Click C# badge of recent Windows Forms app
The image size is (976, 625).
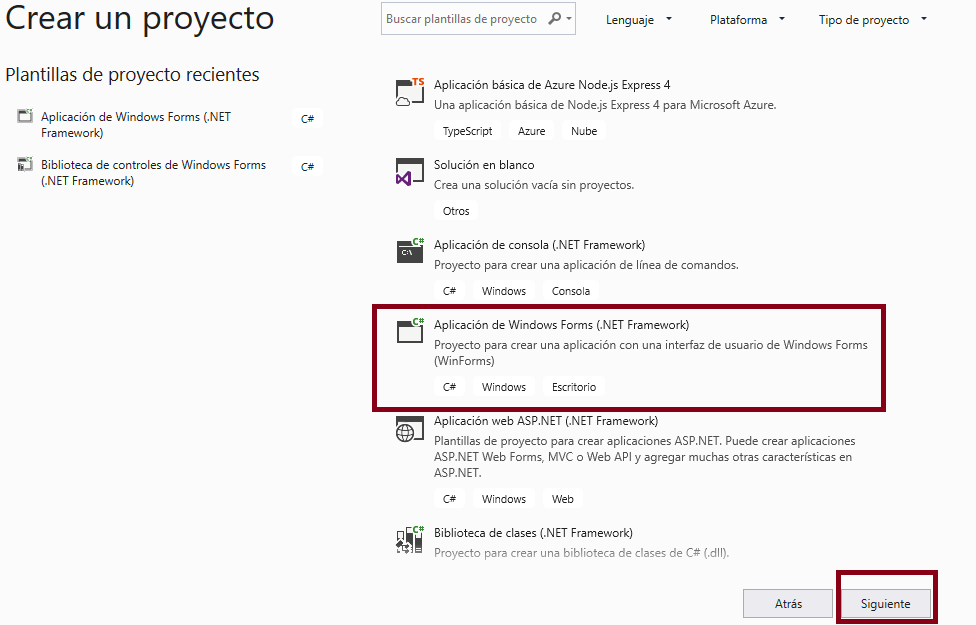(x=307, y=118)
